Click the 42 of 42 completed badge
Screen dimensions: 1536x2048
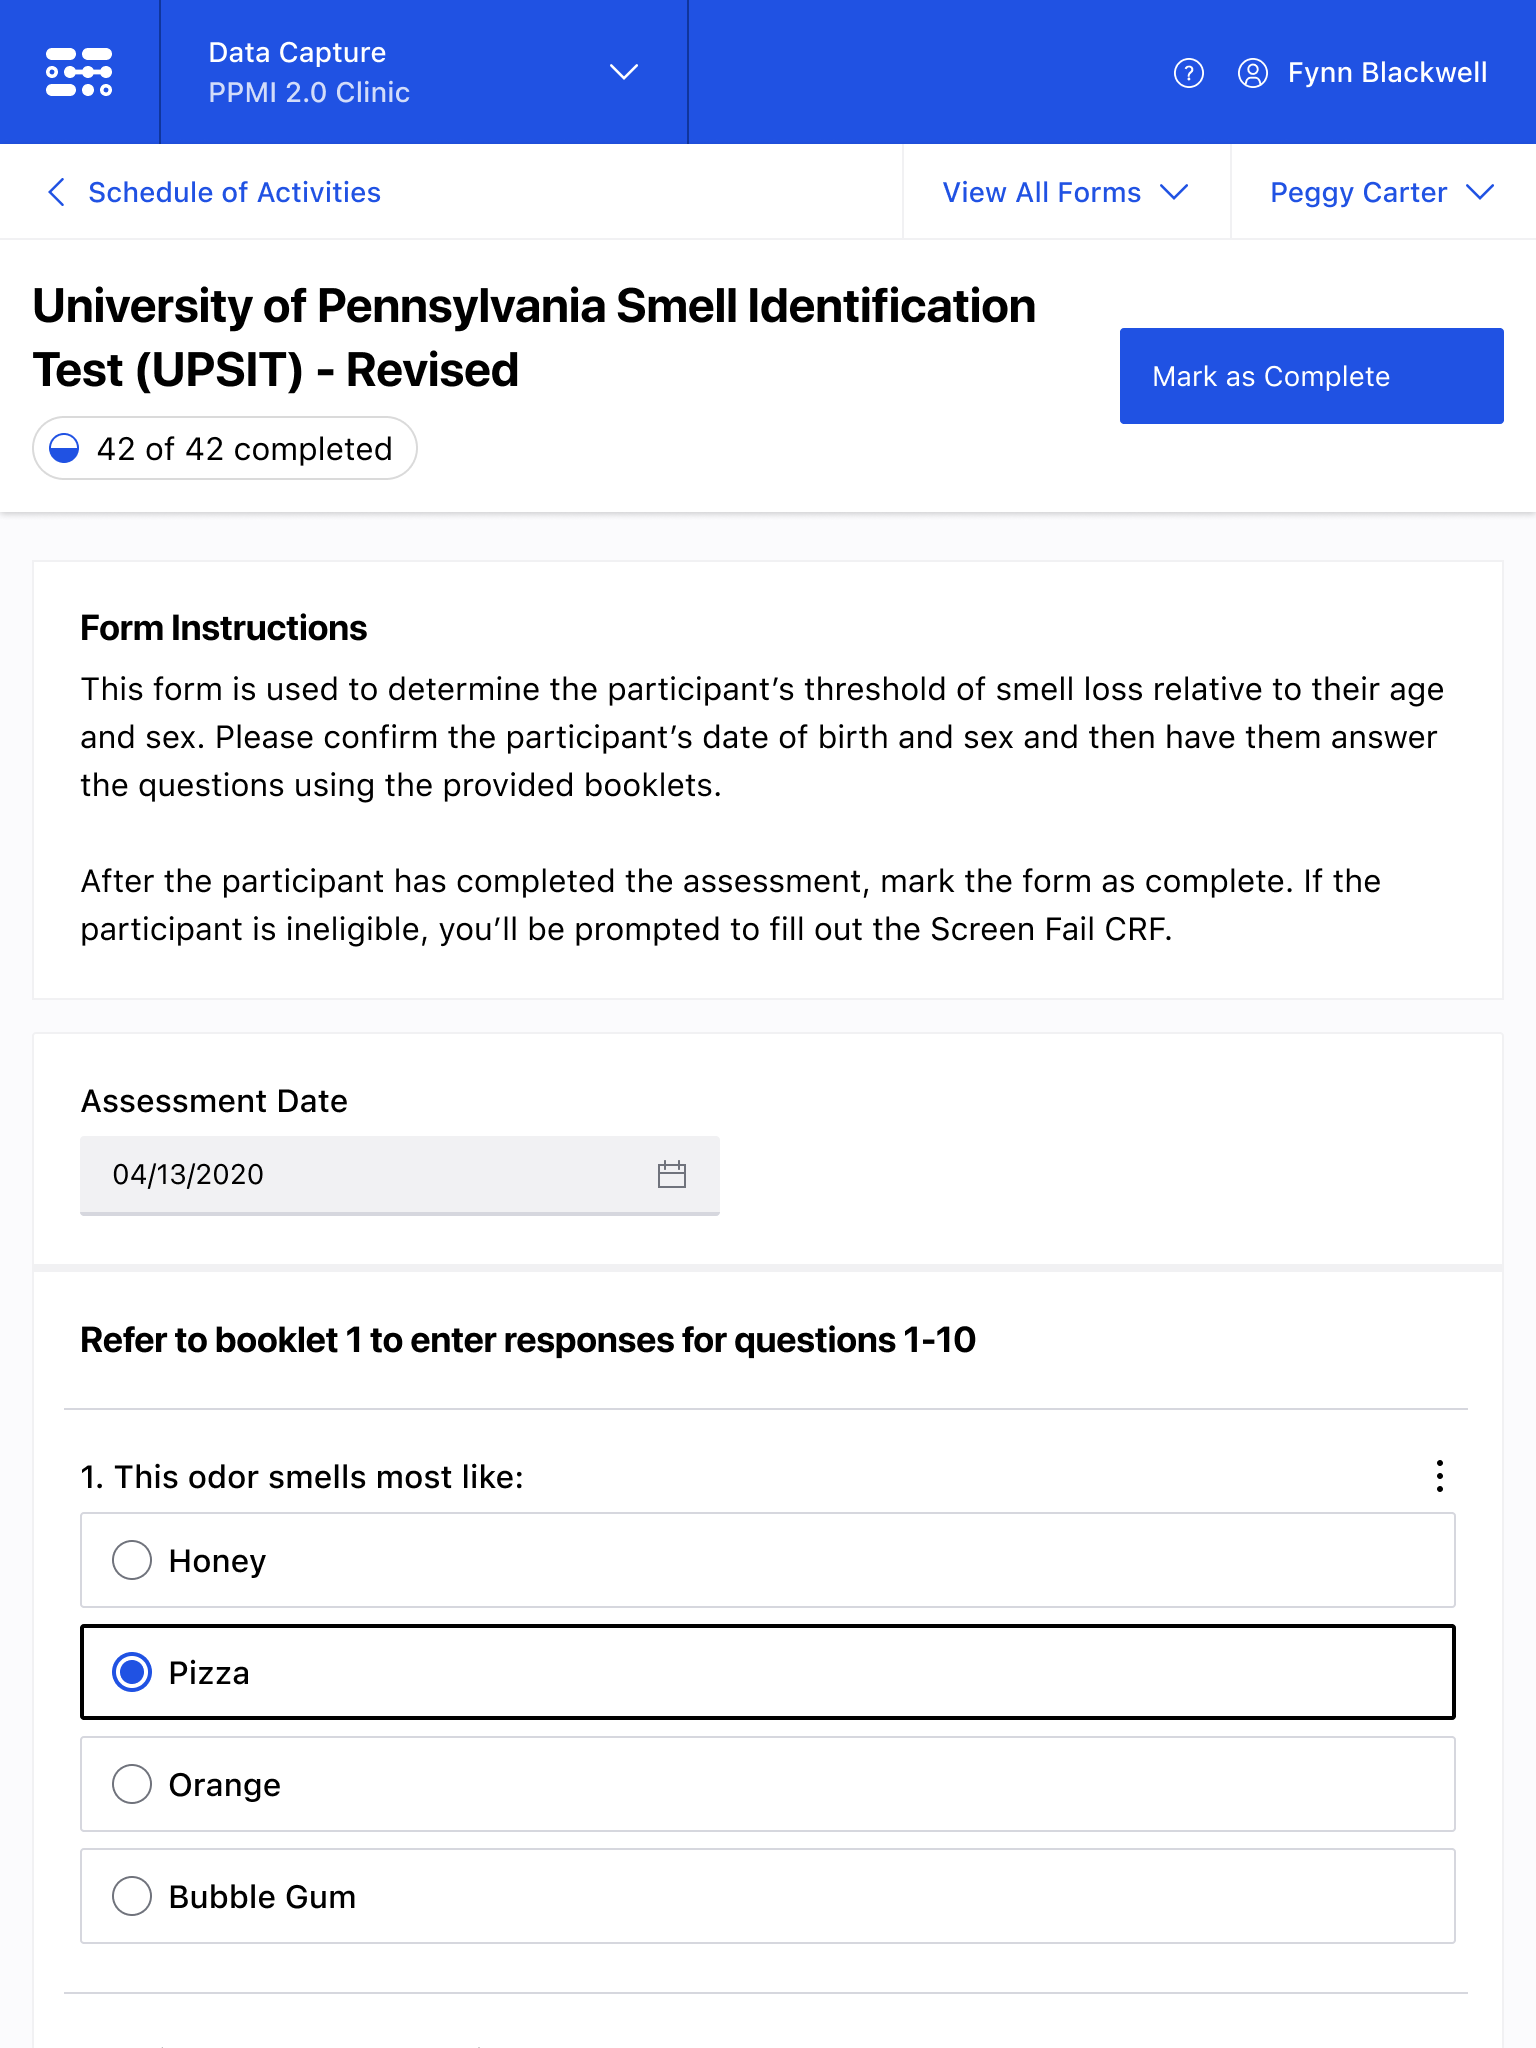coord(224,449)
